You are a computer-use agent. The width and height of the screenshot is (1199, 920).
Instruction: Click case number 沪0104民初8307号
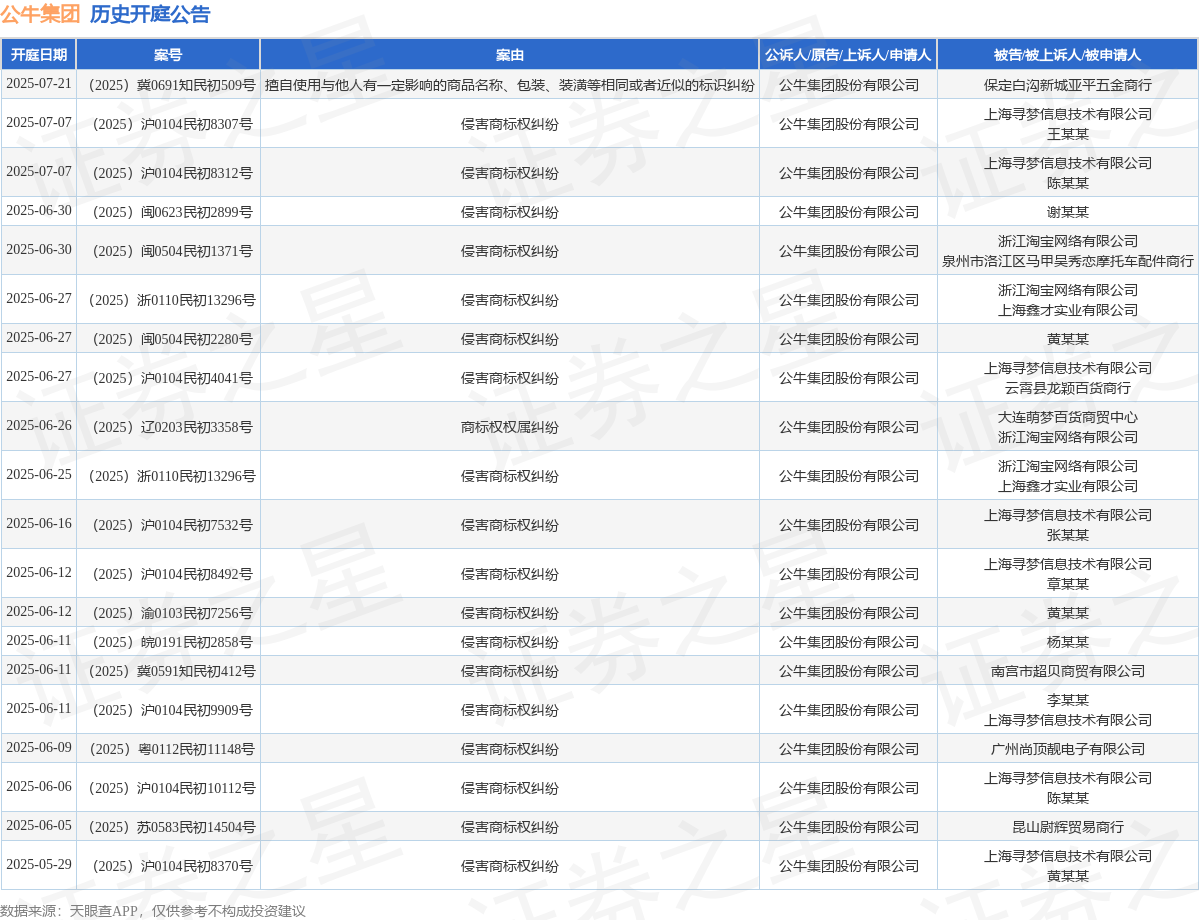click(168, 124)
